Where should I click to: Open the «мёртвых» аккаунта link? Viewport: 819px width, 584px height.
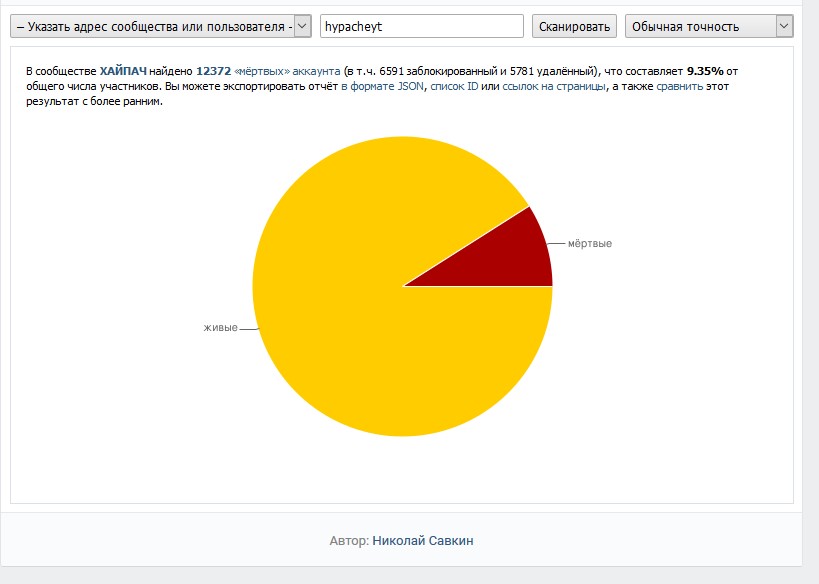[287, 71]
